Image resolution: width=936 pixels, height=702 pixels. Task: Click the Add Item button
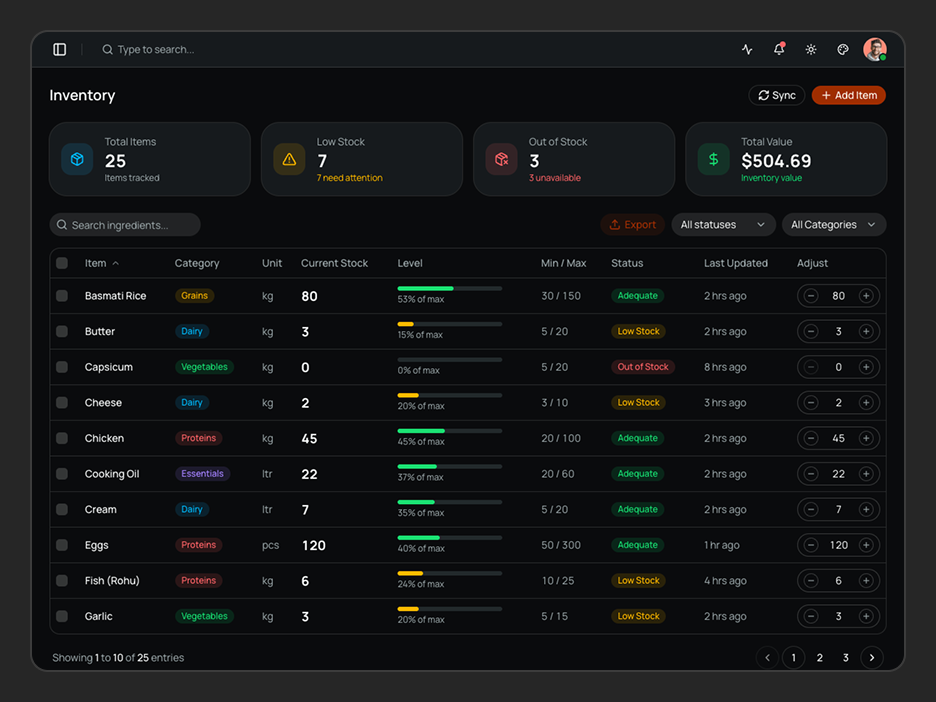848,96
